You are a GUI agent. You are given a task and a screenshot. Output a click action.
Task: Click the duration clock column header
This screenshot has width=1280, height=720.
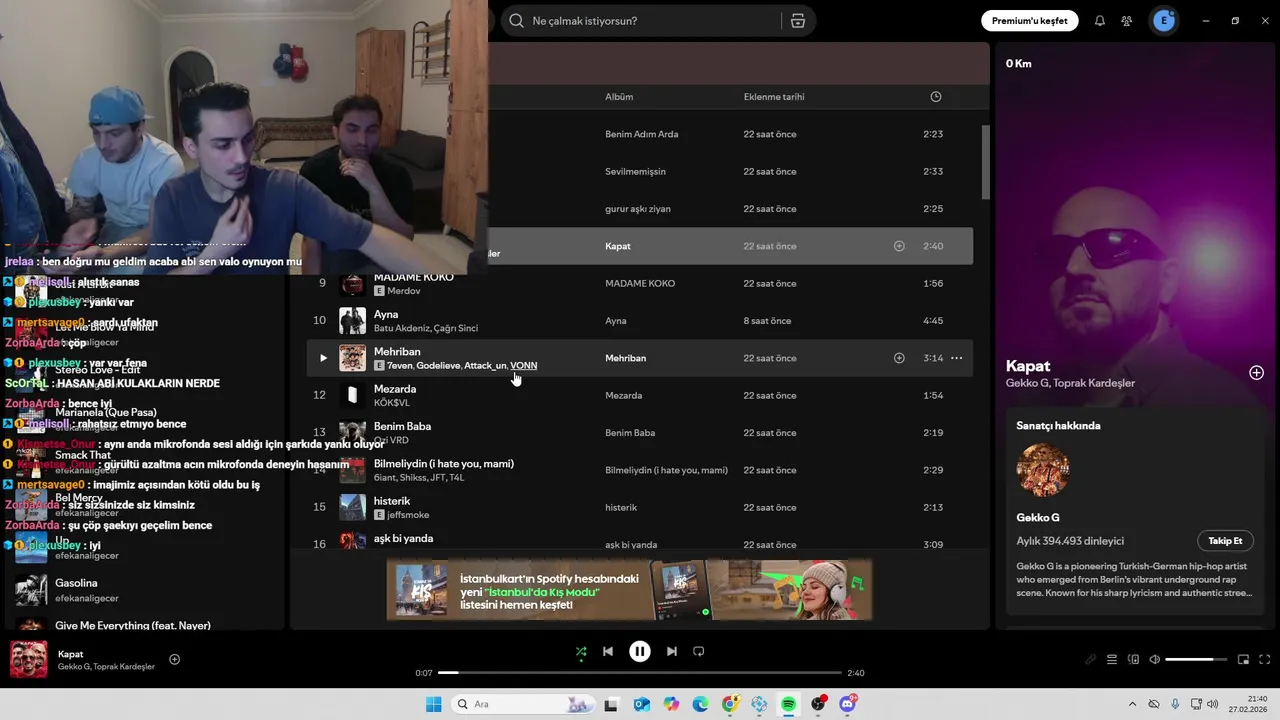(936, 97)
